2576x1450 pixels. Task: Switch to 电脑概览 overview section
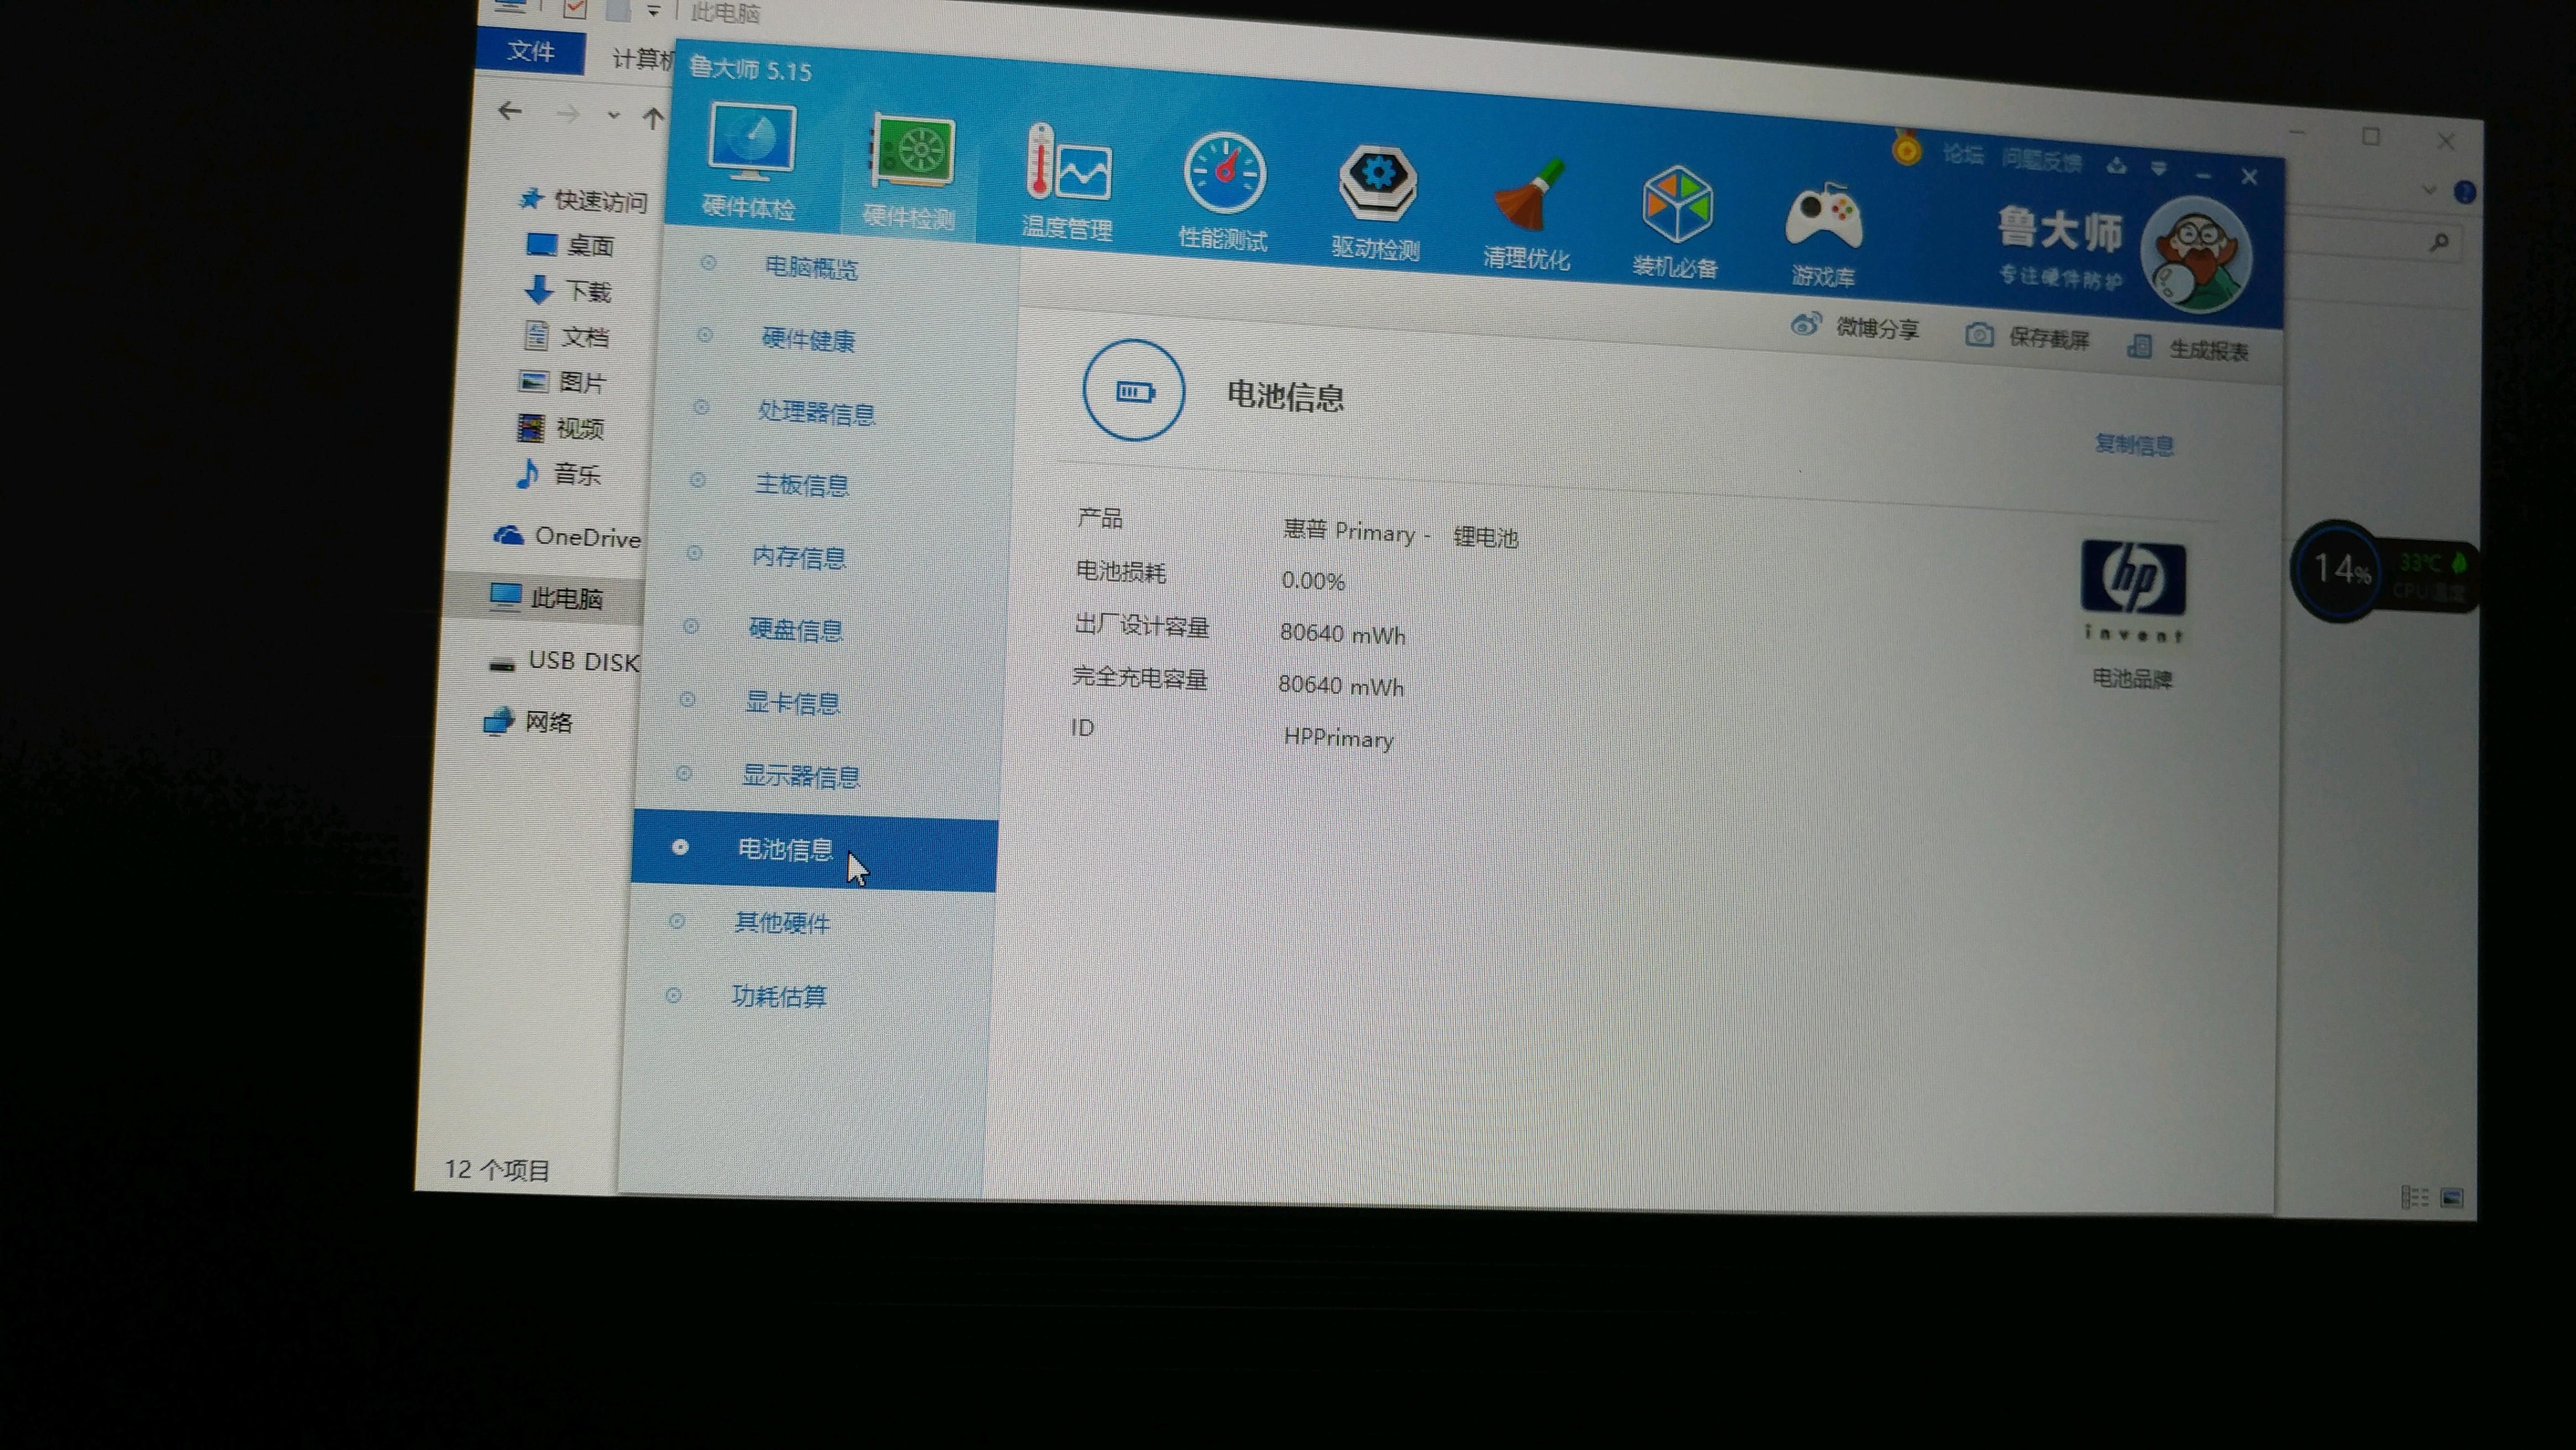pos(811,268)
